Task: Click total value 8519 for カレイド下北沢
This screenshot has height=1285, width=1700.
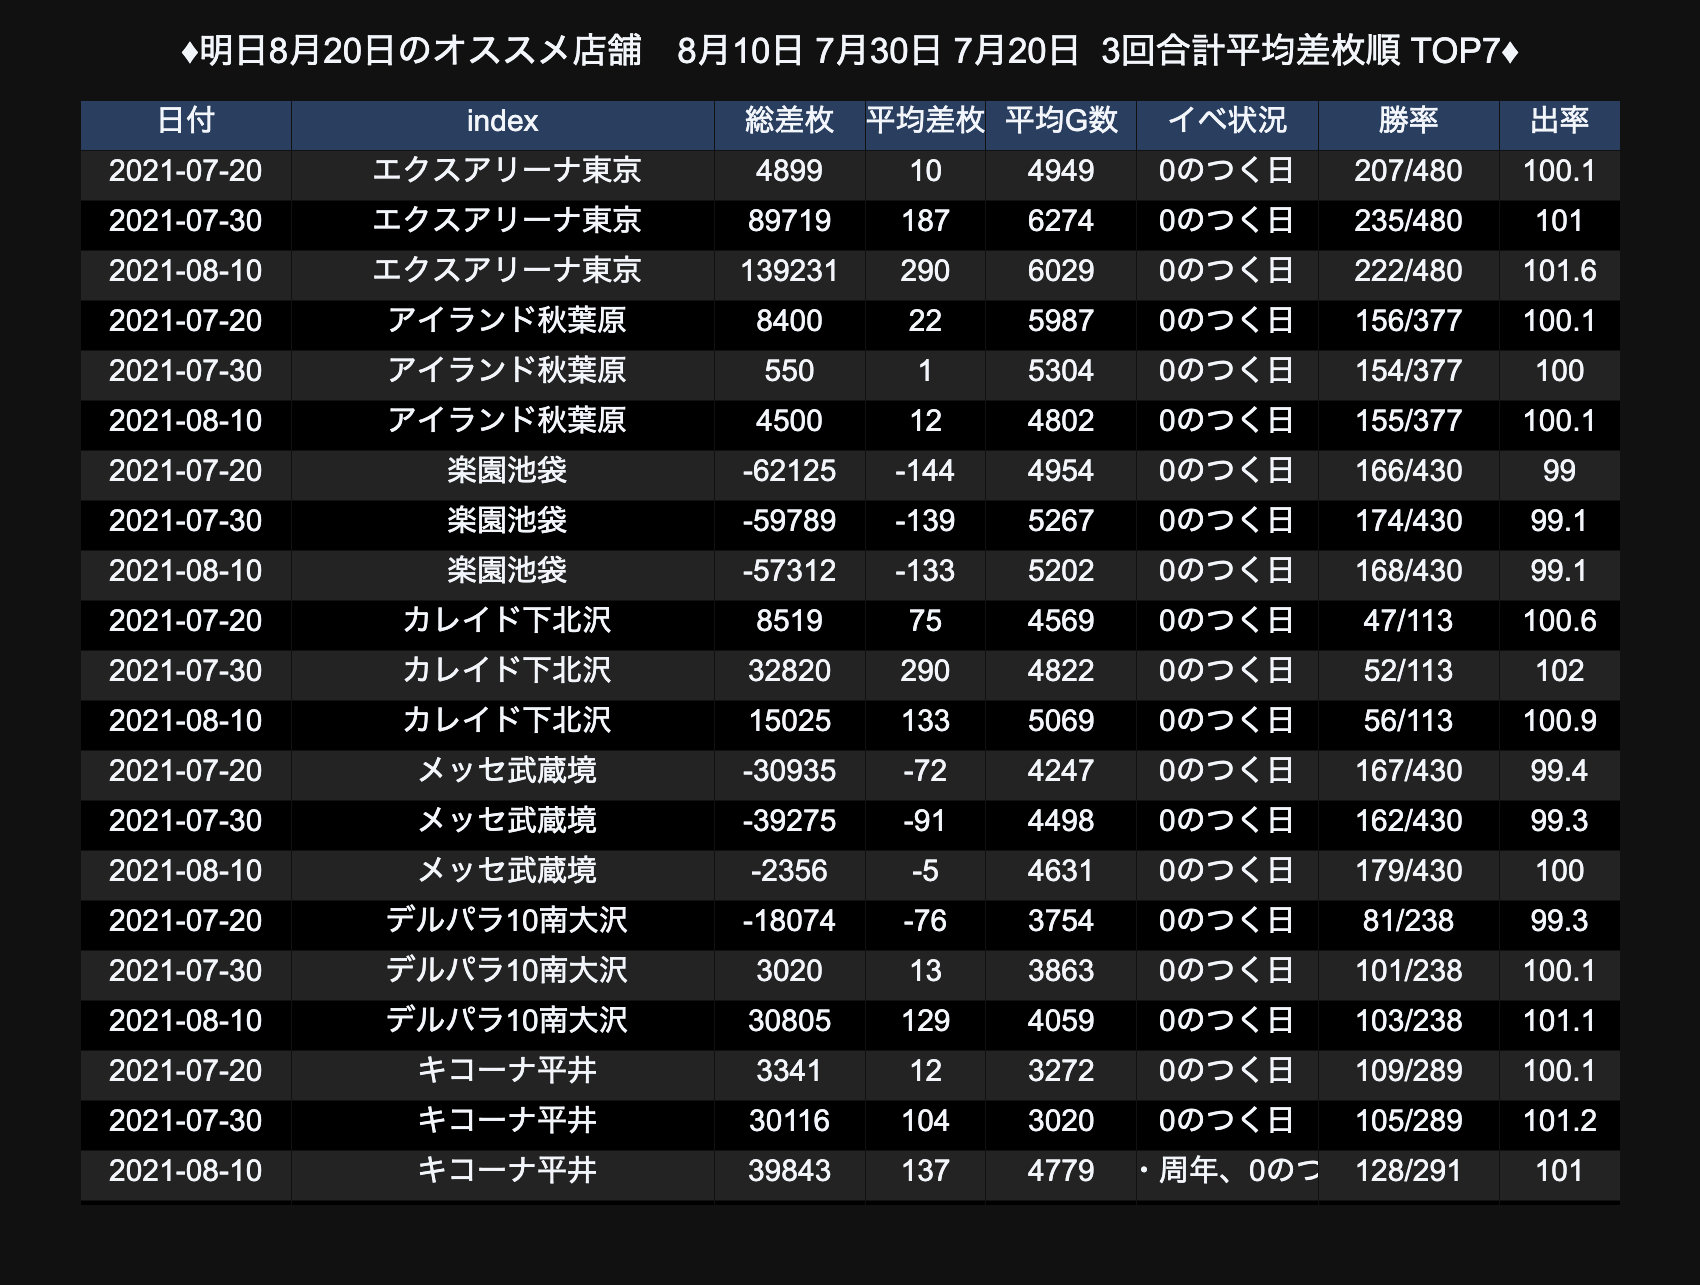Action: [x=789, y=621]
